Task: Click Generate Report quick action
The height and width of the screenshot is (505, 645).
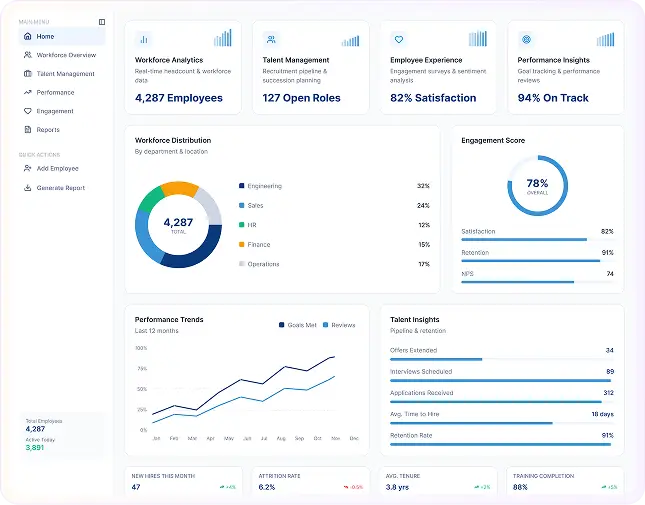Action: (x=62, y=188)
